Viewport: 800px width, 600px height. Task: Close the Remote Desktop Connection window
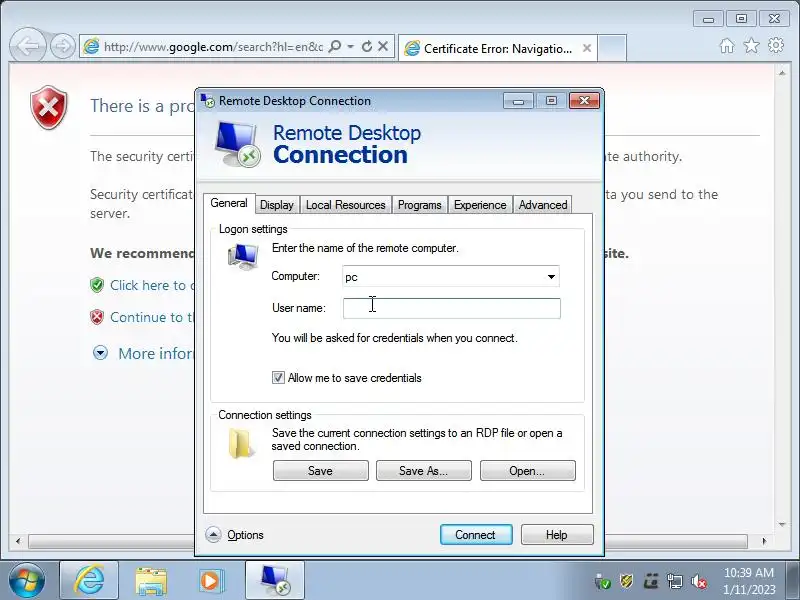click(x=584, y=101)
